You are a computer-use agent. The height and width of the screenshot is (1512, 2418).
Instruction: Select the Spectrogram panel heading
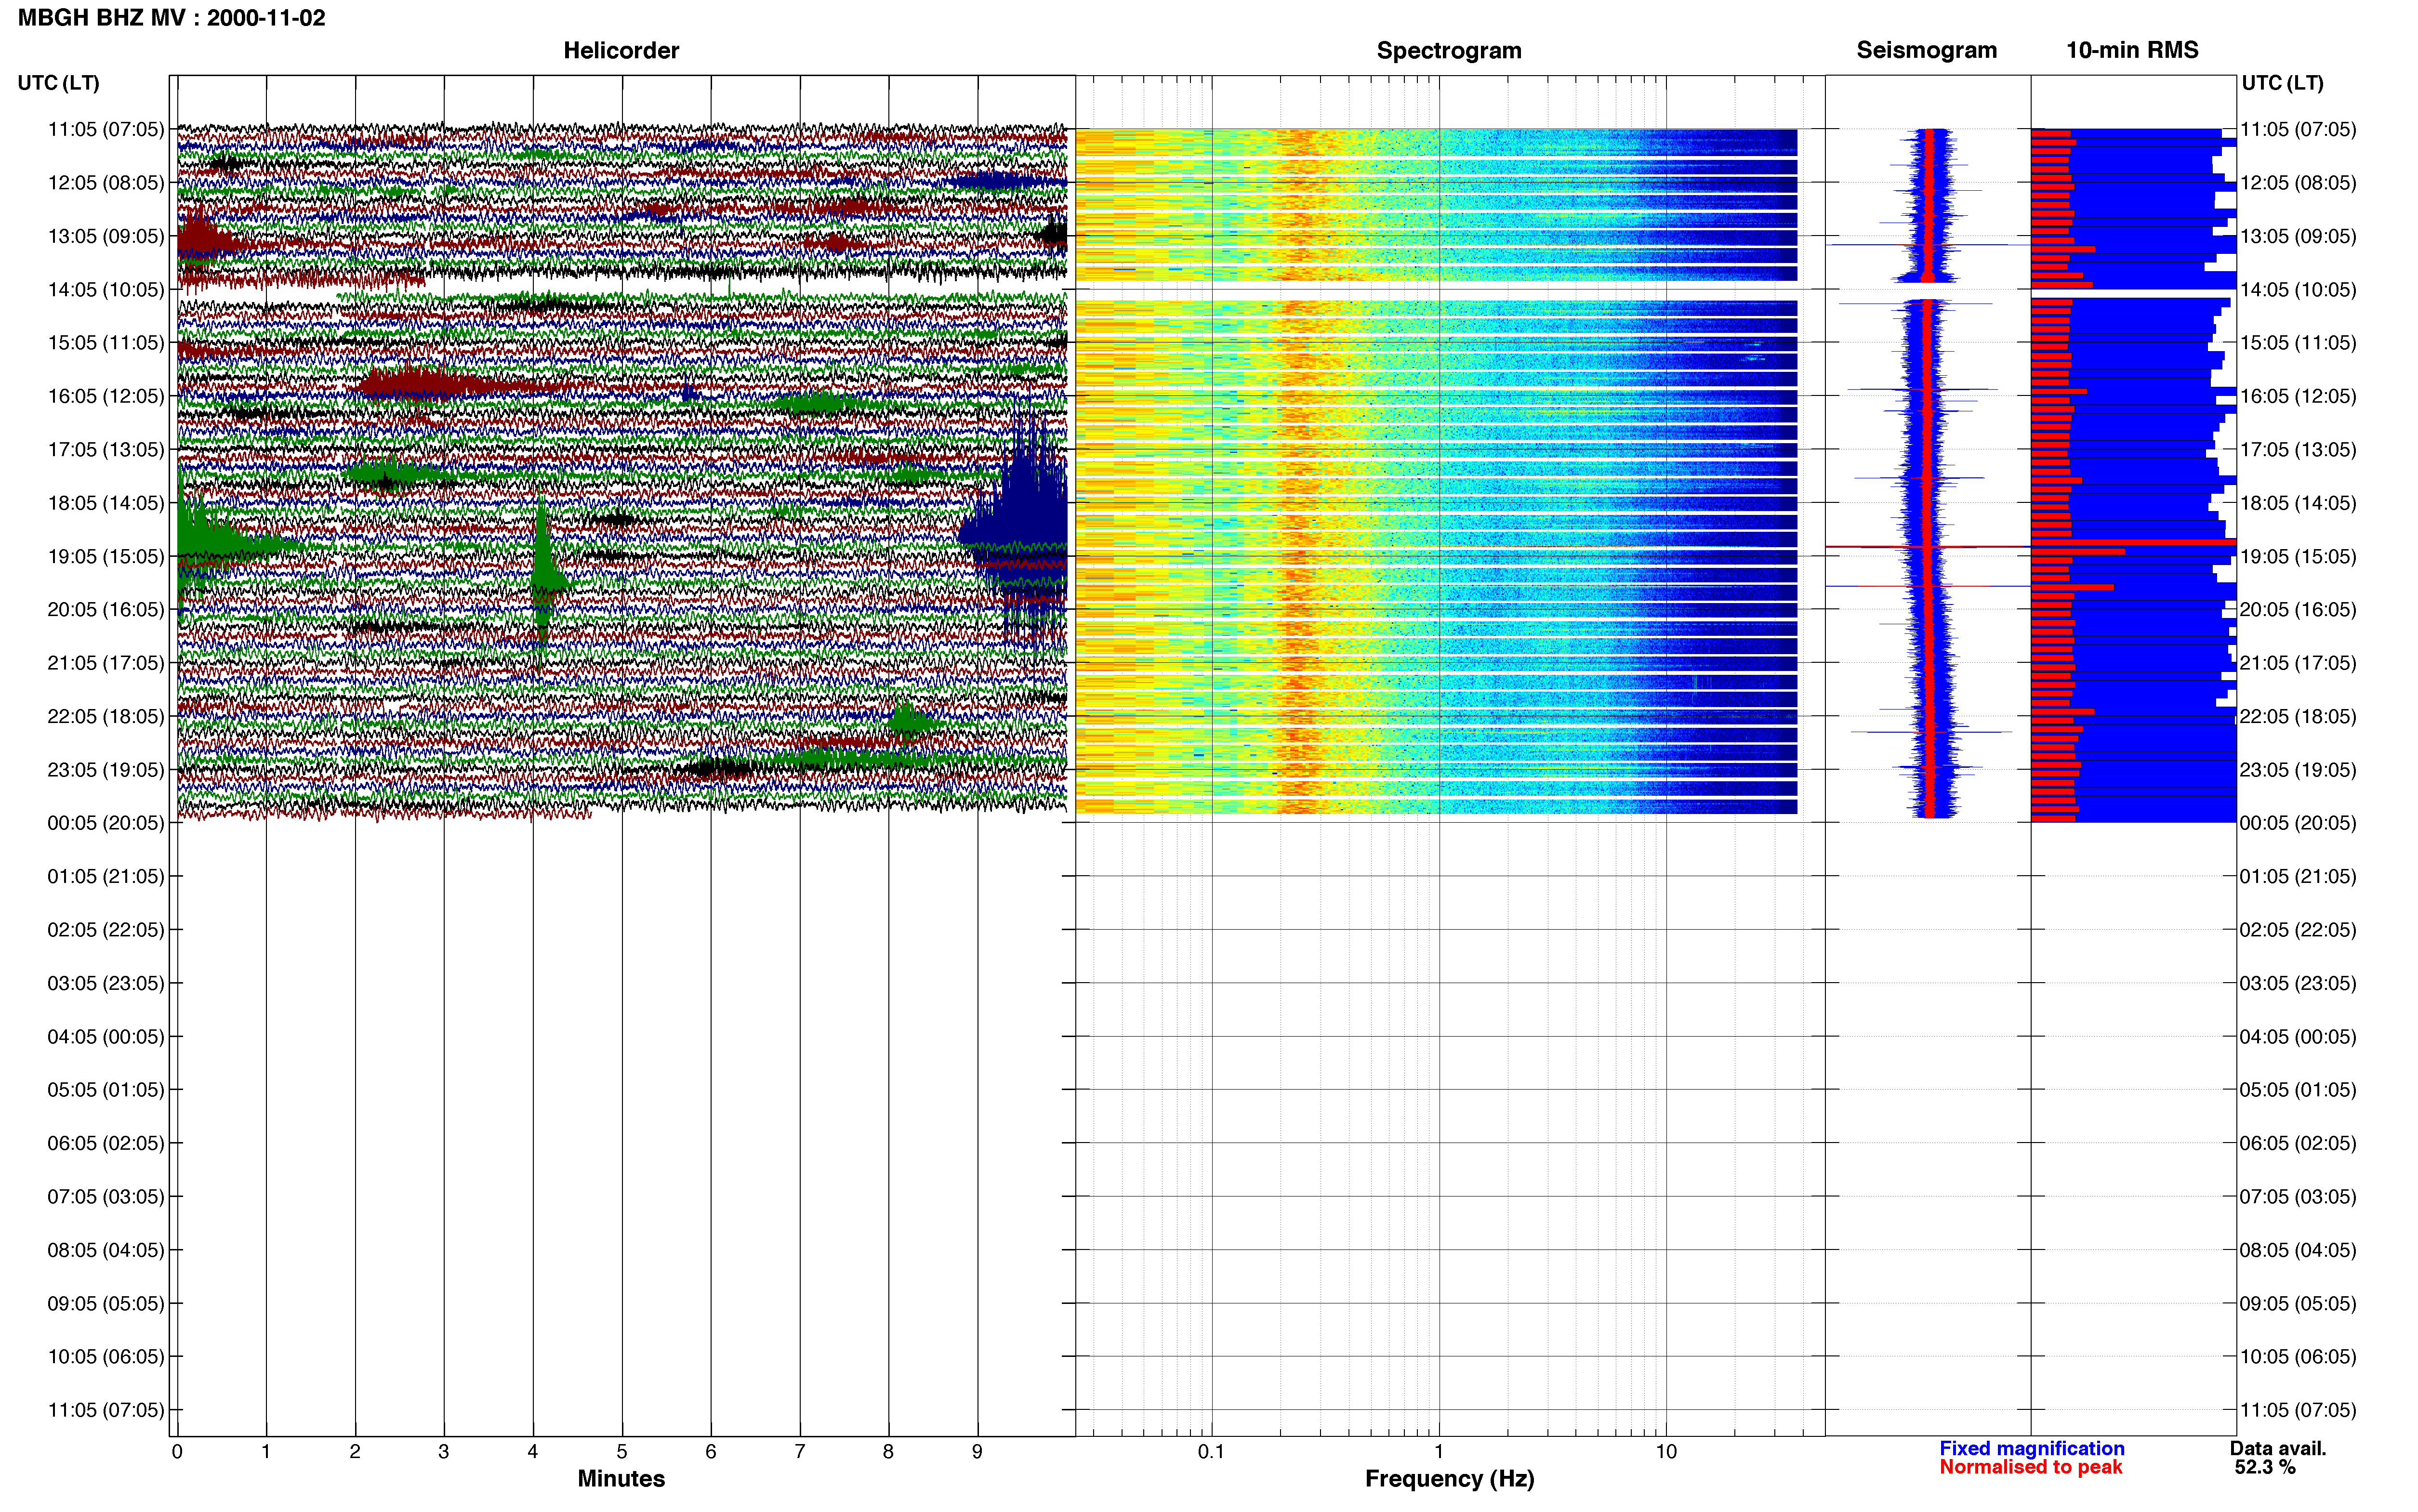[1449, 50]
